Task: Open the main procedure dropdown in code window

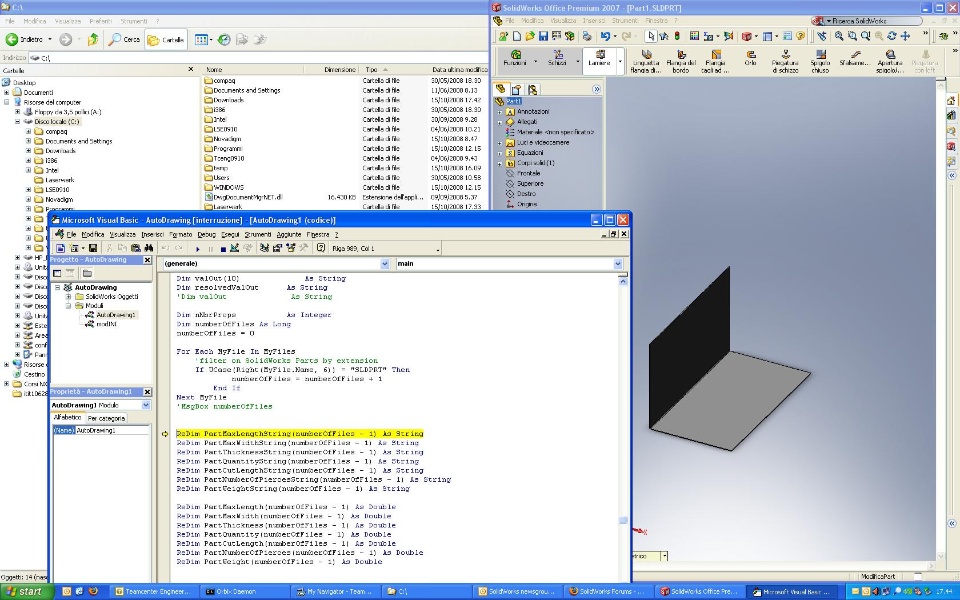Action: coord(618,264)
